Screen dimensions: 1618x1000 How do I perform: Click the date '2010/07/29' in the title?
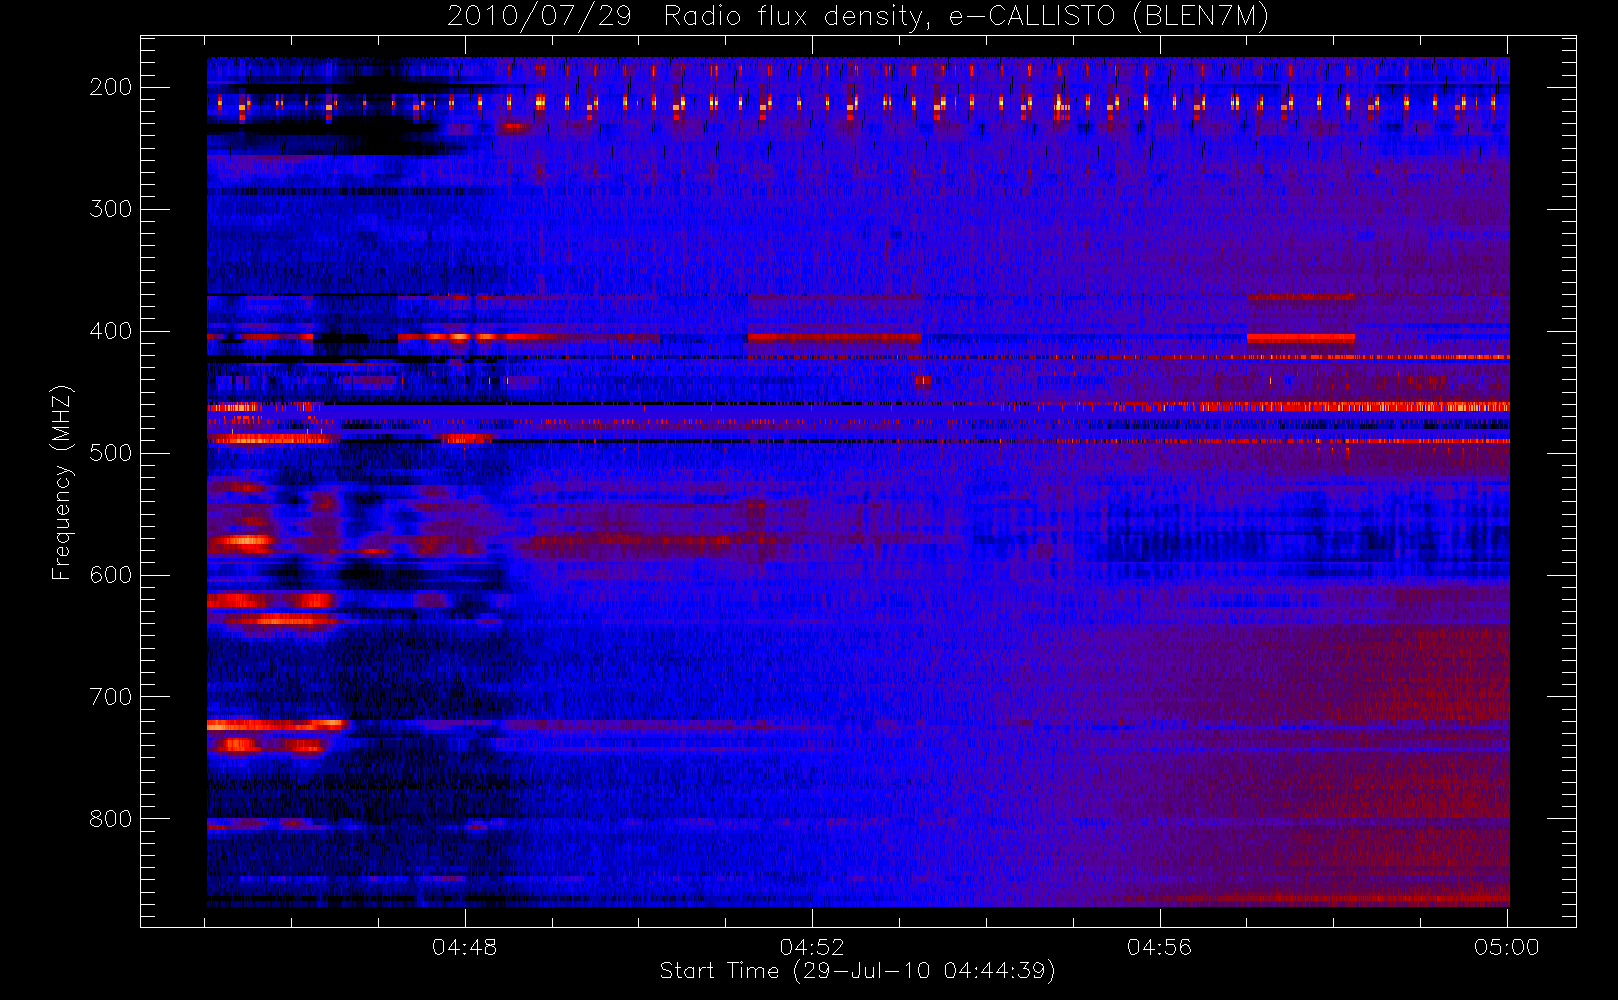[539, 17]
